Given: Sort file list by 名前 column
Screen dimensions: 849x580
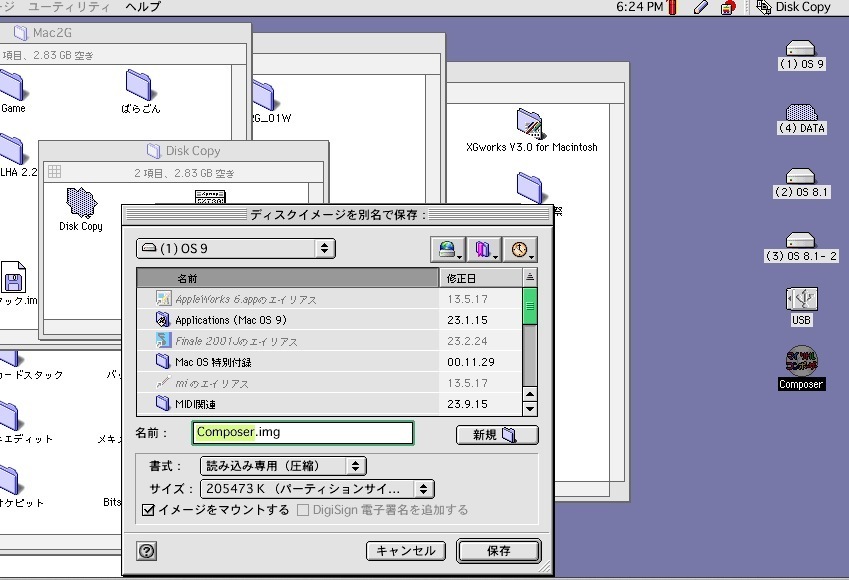Looking at the screenshot, I should [288, 278].
